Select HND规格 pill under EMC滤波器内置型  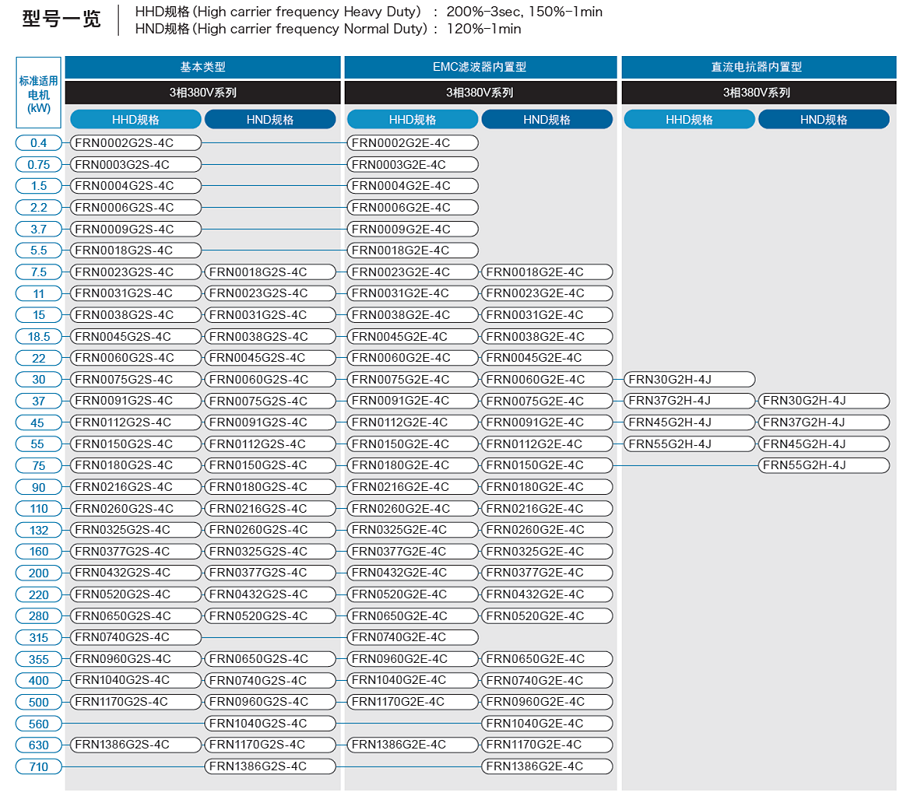click(x=546, y=119)
